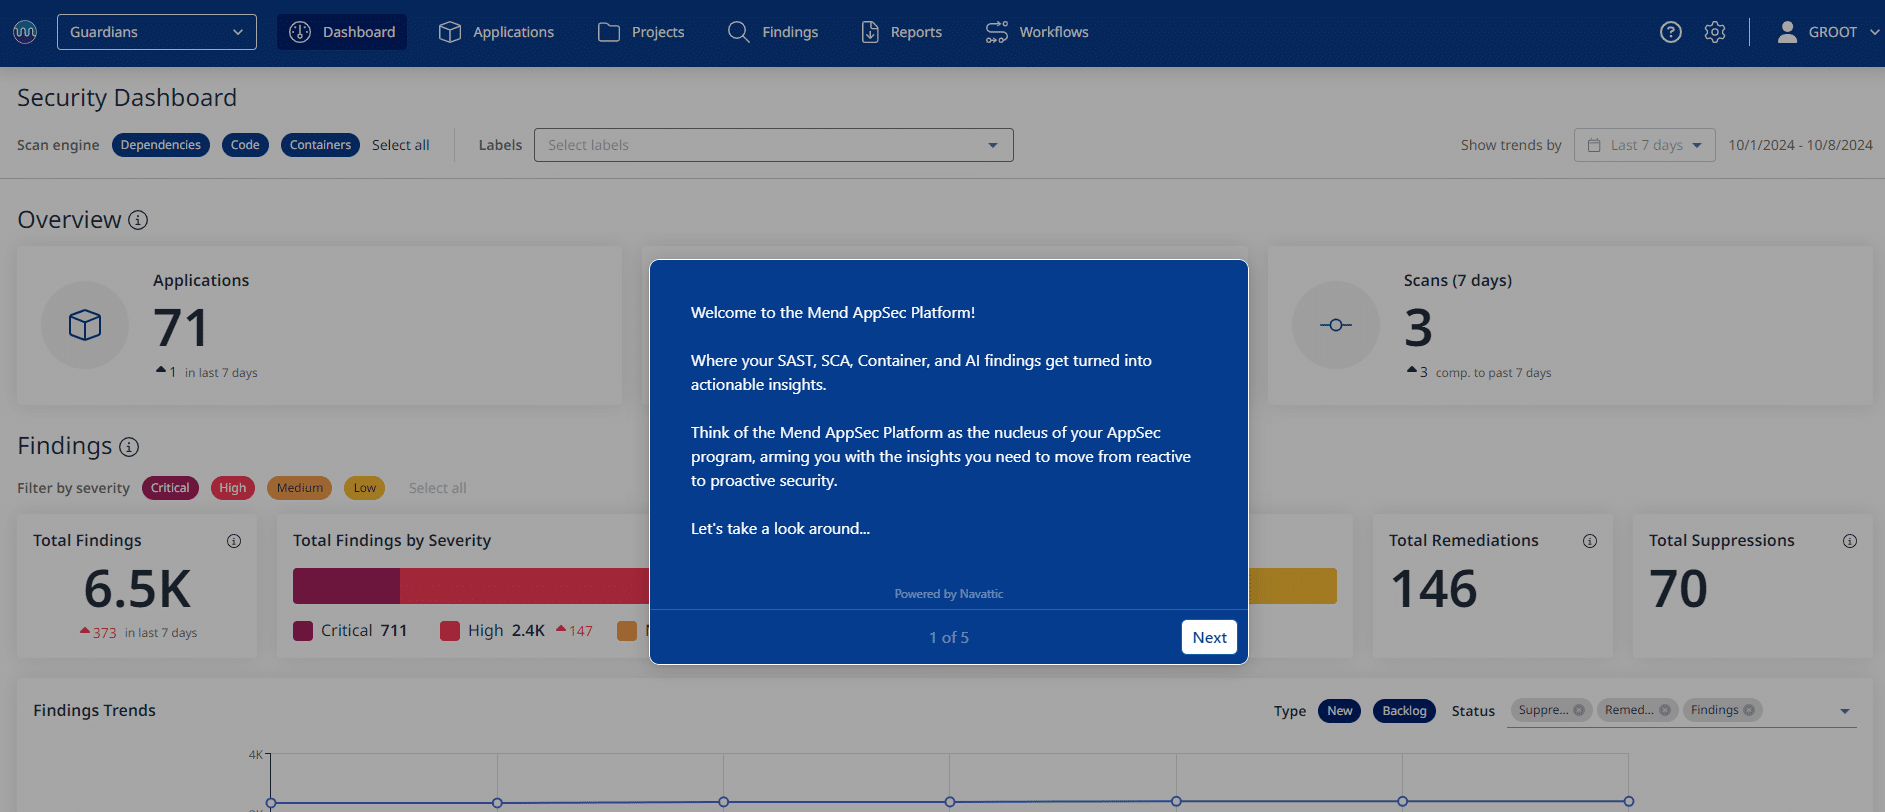
Task: Go to the Applications tab
Action: tap(496, 32)
